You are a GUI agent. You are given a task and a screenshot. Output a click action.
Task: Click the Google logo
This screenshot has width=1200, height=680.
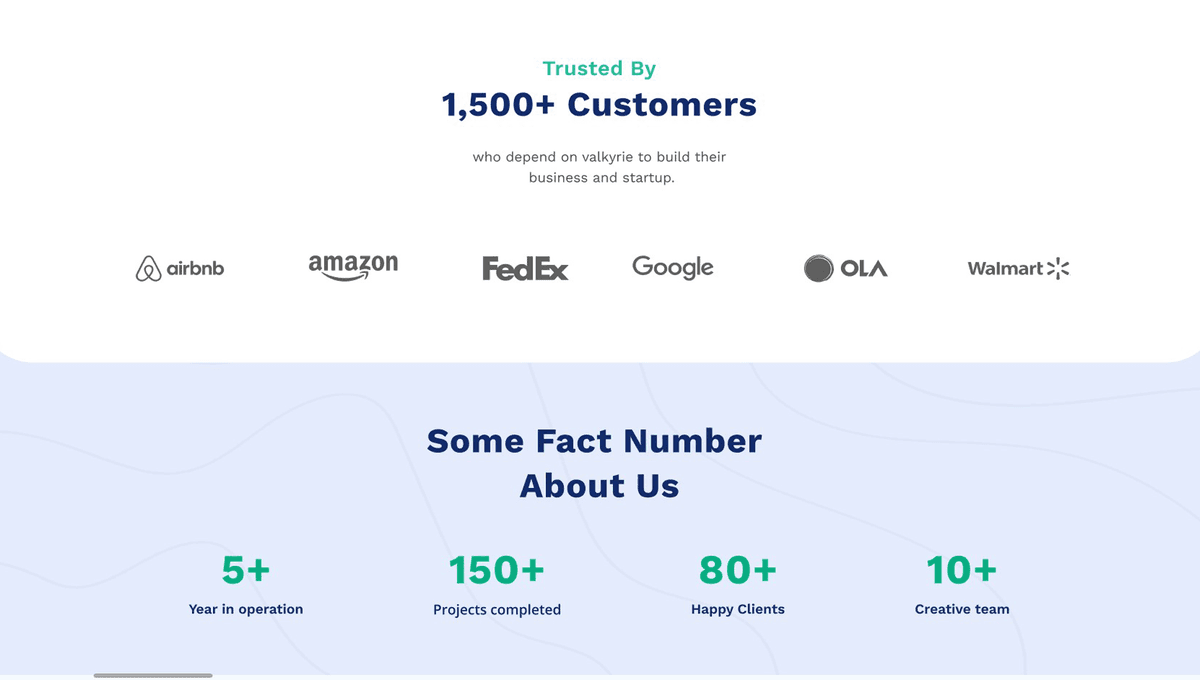673,267
